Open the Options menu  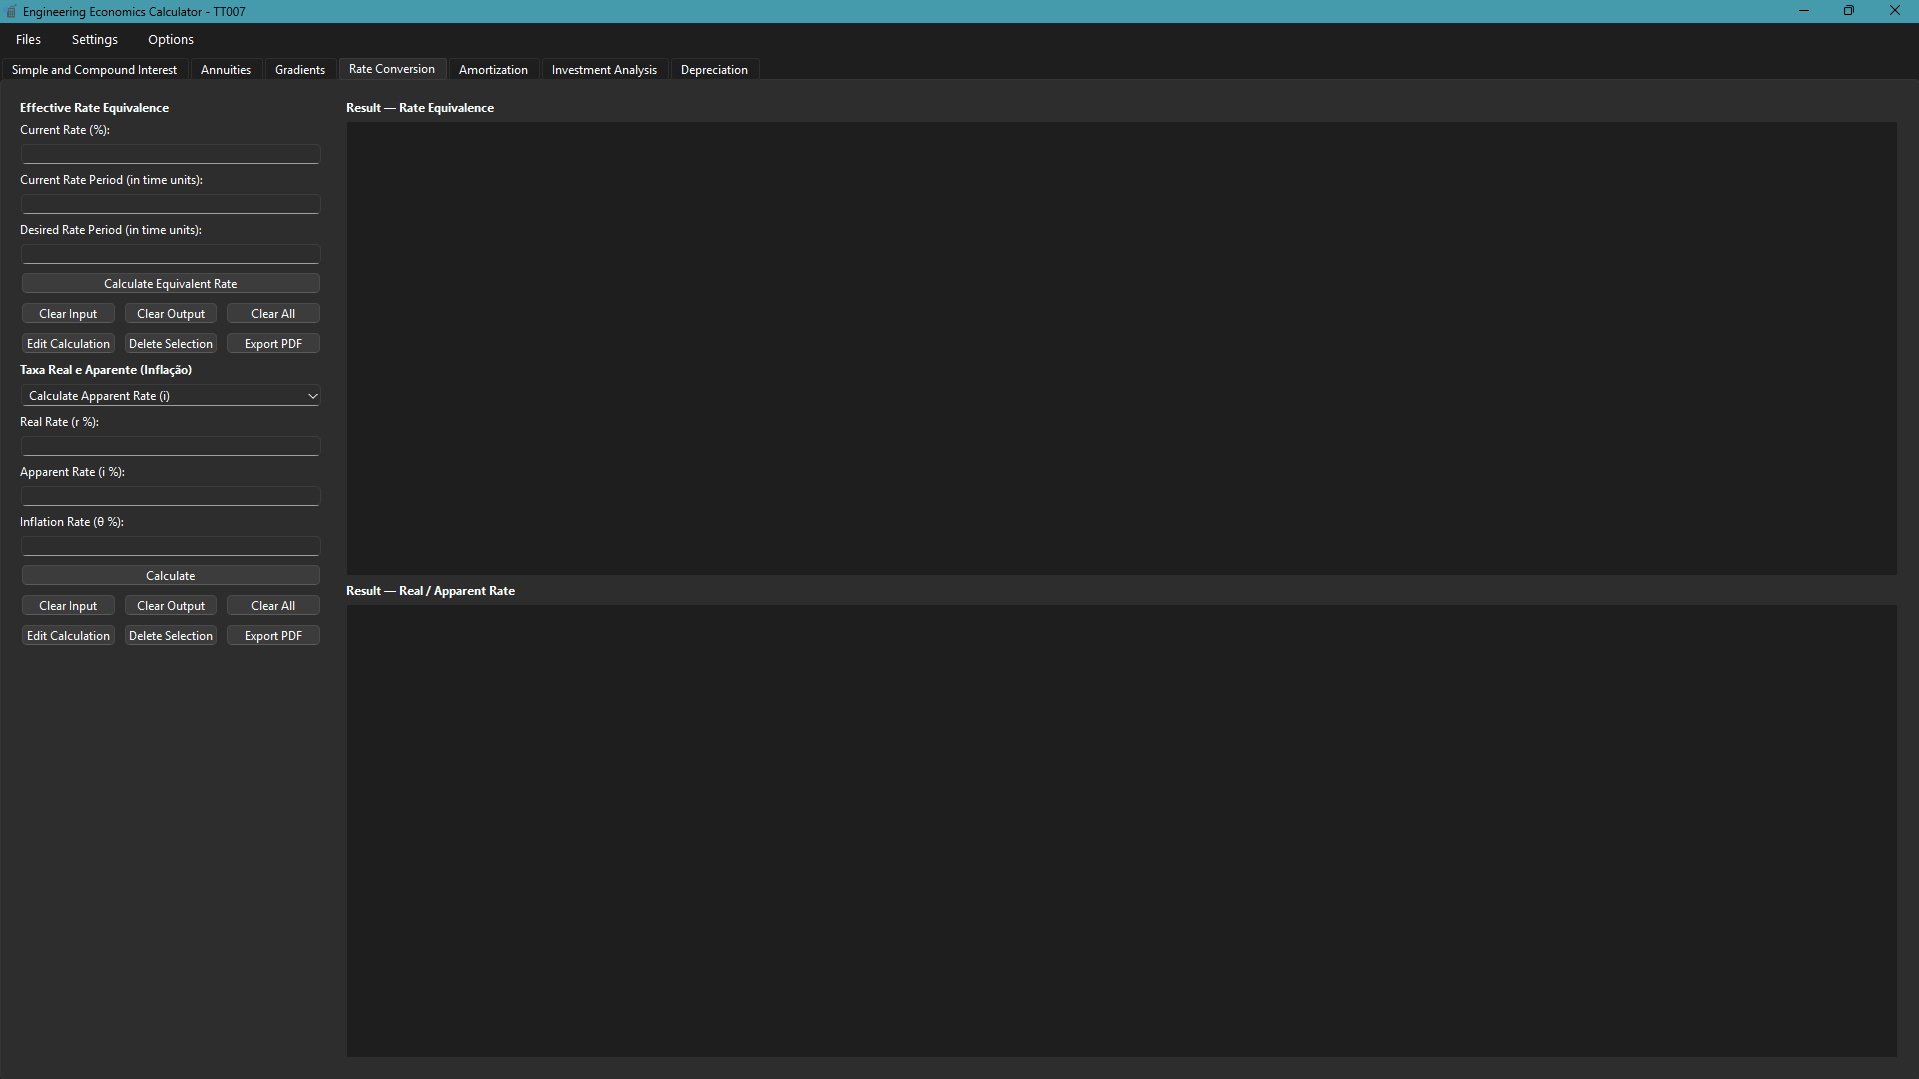(x=171, y=40)
